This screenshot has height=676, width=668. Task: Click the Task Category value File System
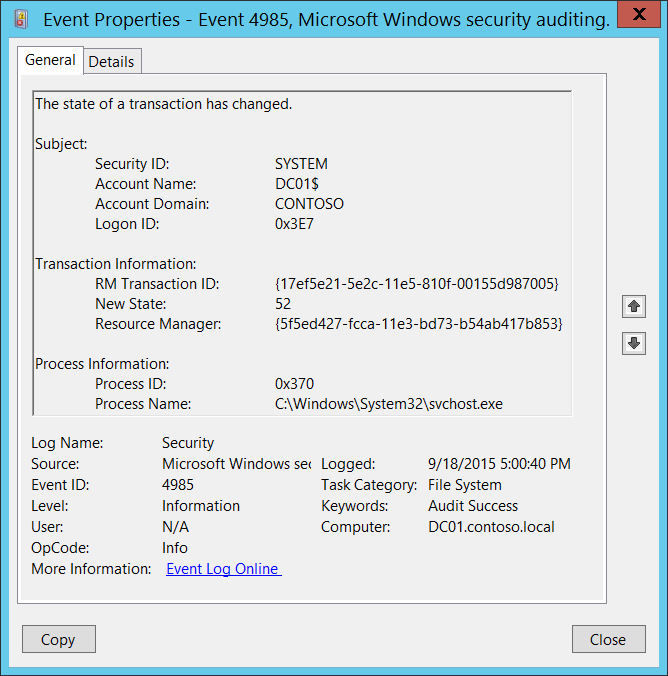(x=465, y=485)
